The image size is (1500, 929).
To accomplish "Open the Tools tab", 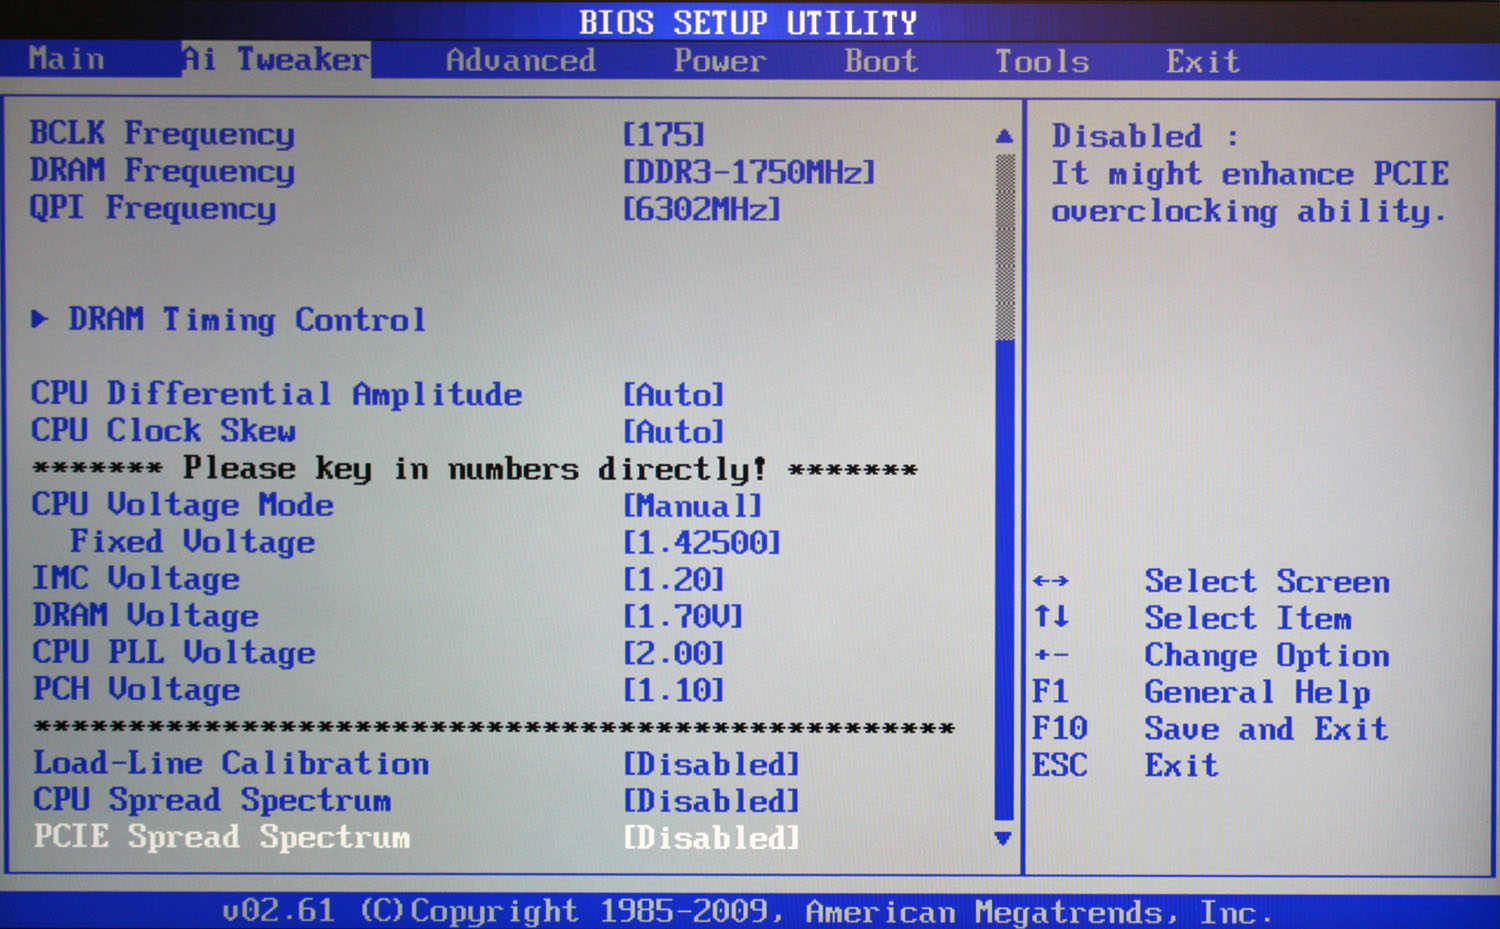I will pyautogui.click(x=1041, y=62).
